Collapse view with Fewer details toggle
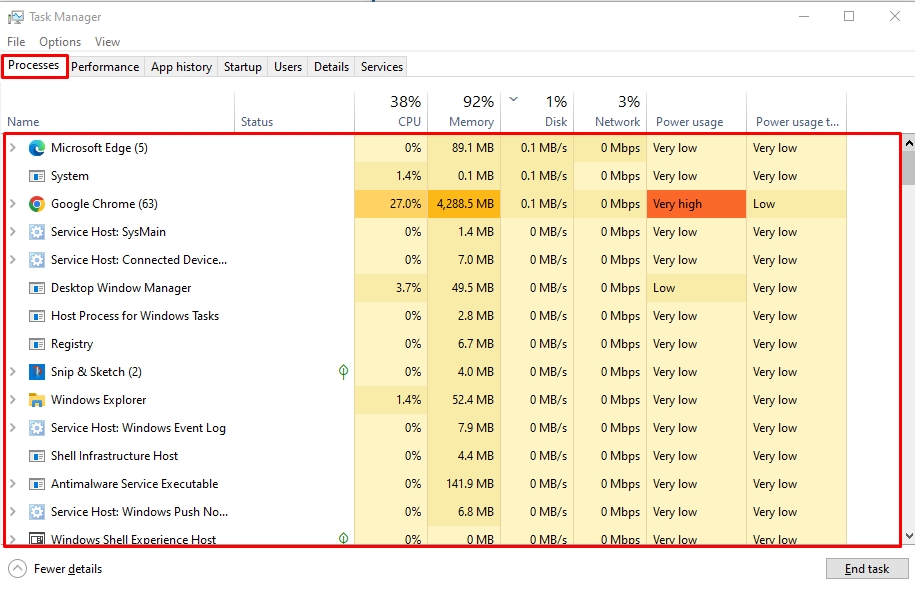Viewport: 915px width, 590px height. pos(55,569)
